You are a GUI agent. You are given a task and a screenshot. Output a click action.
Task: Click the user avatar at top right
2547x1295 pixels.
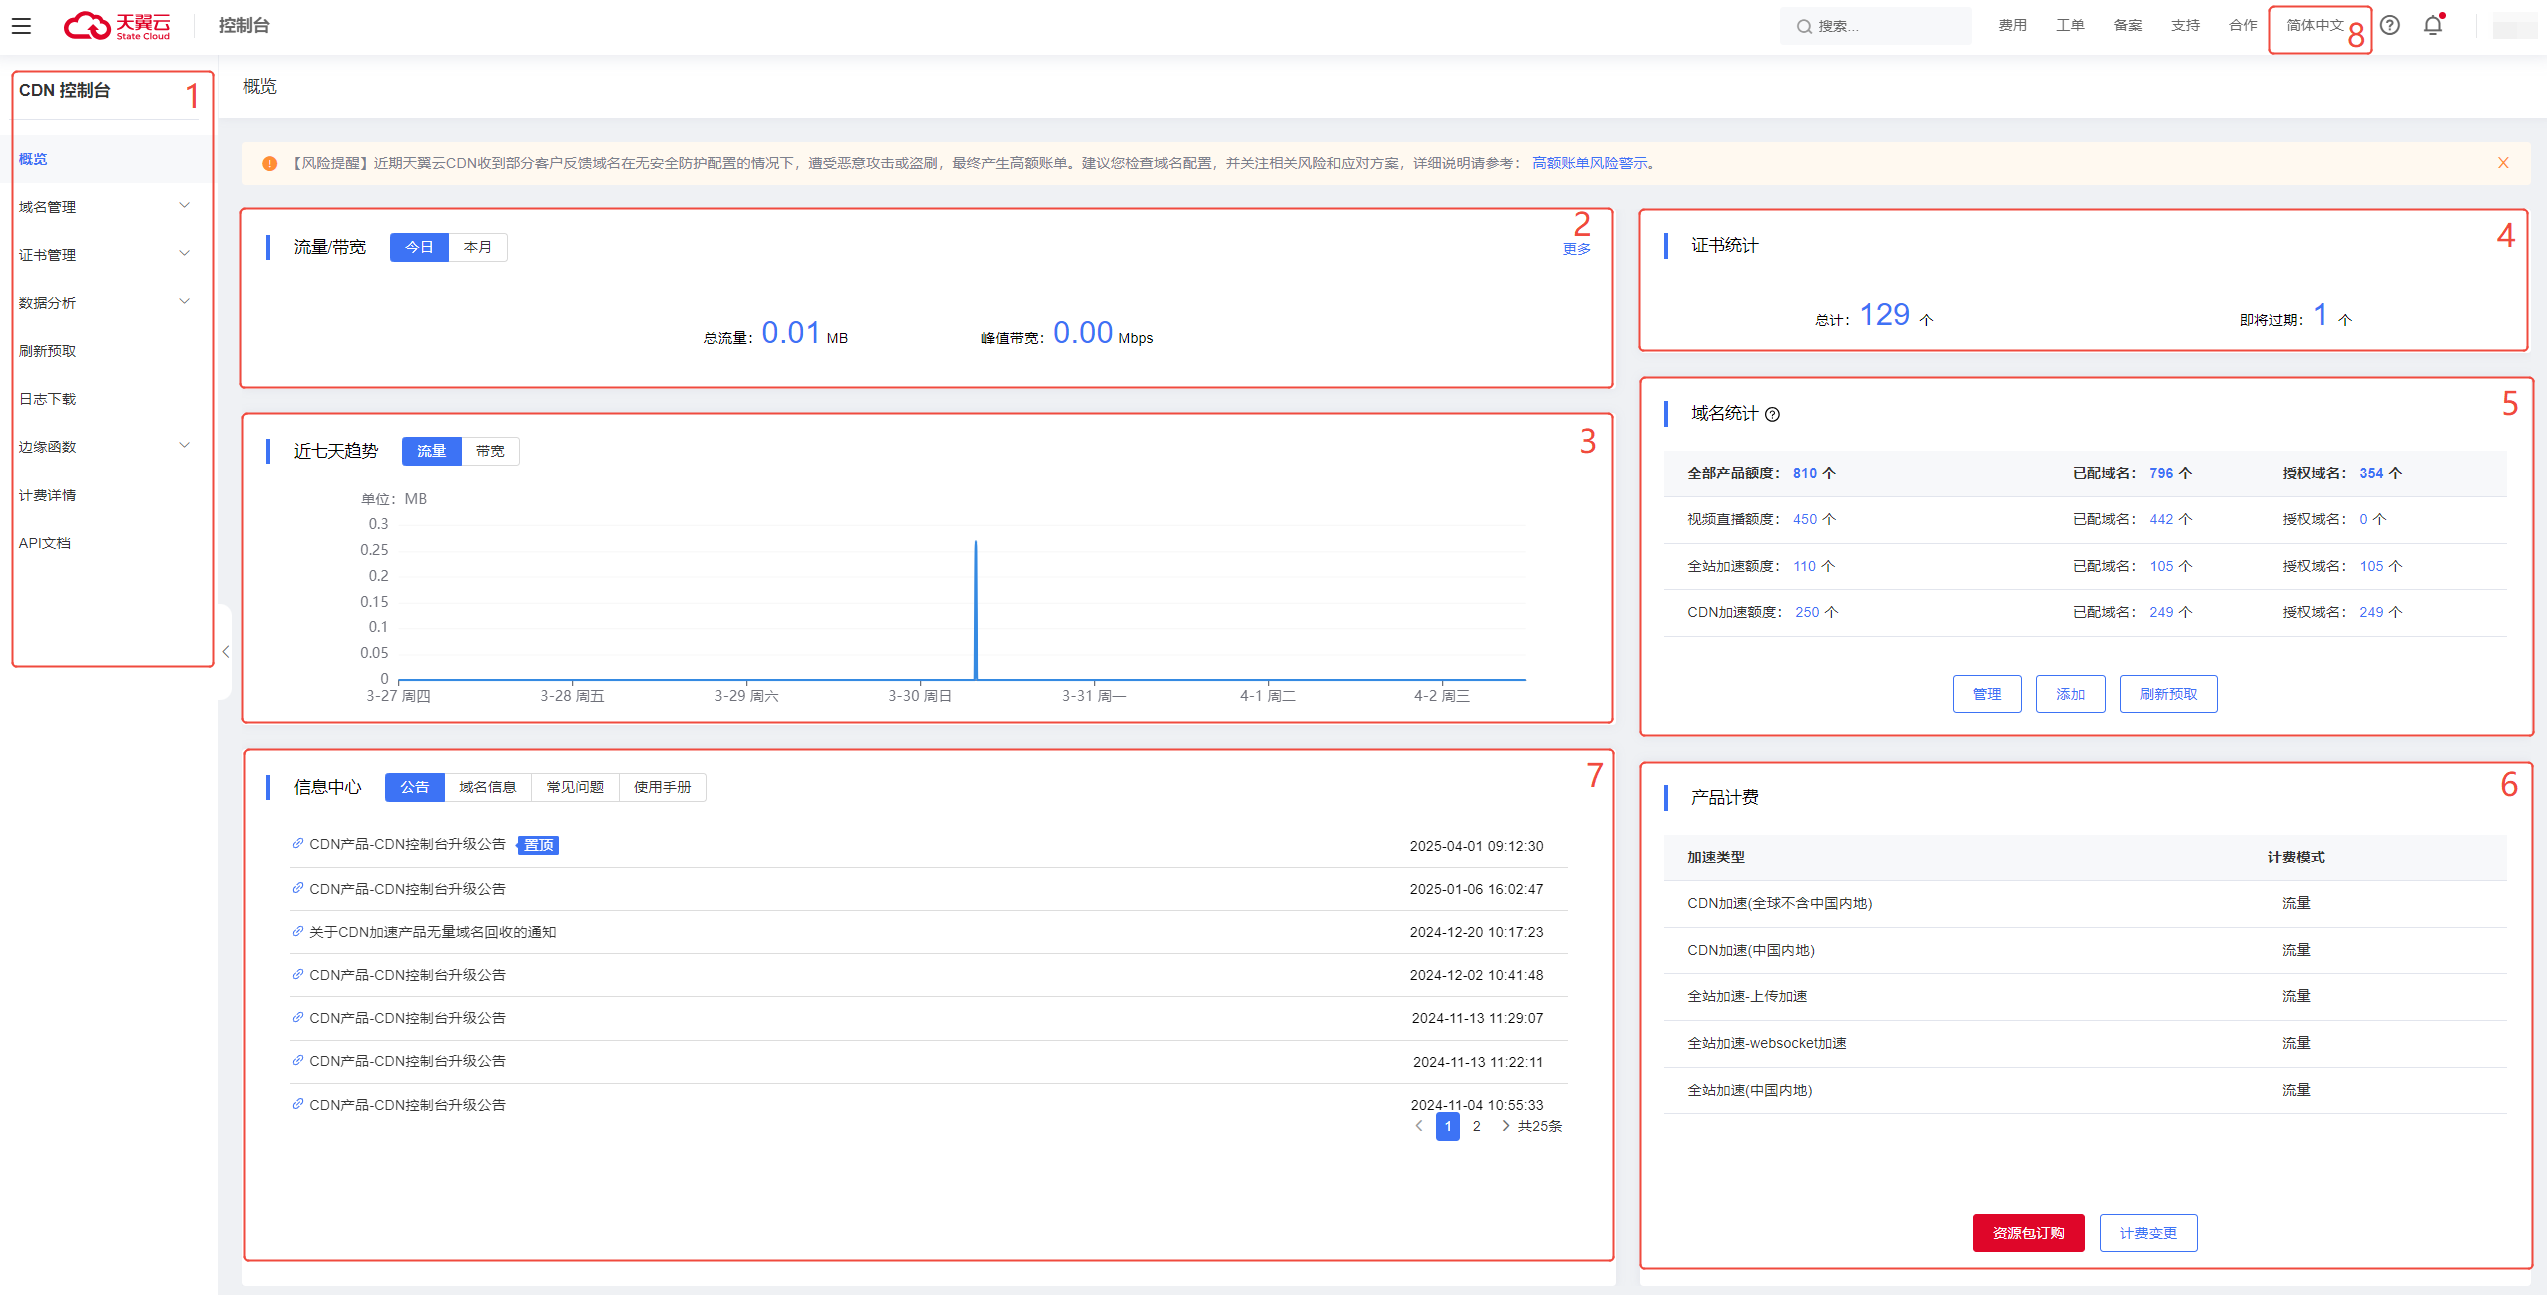click(2514, 26)
